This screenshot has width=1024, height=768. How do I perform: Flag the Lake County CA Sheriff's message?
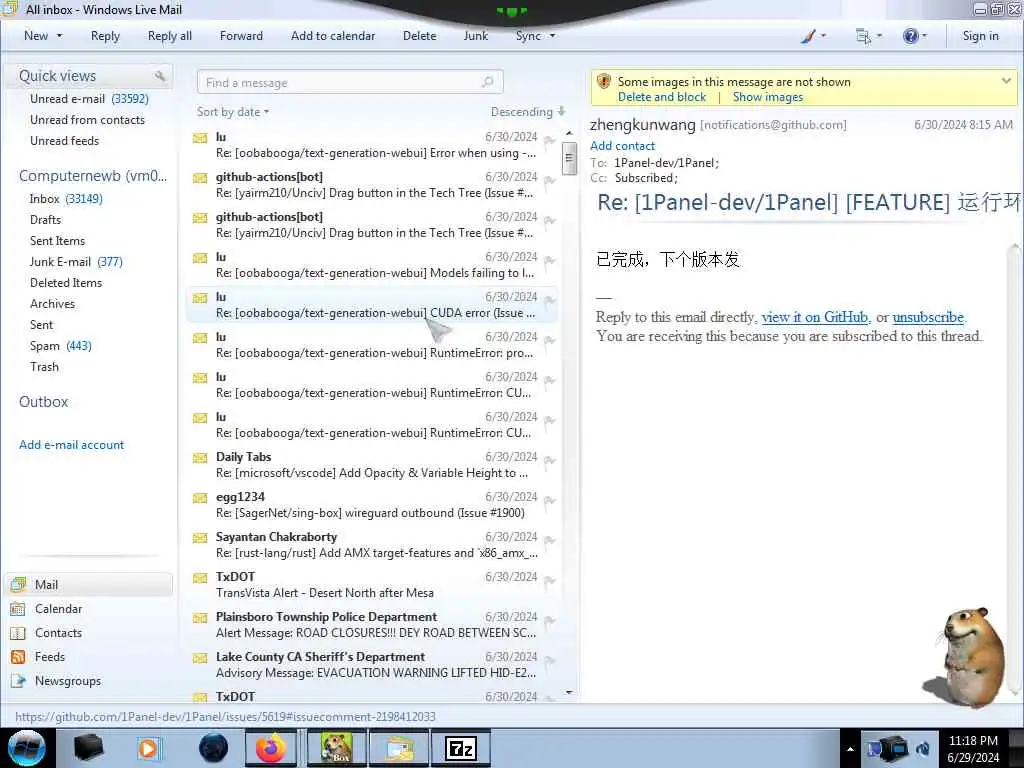(x=549, y=660)
